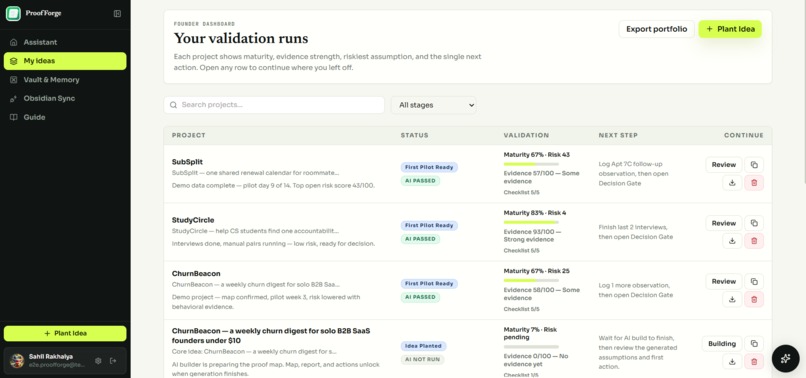Download the Idea Planted ChurnBeacon row
The width and height of the screenshot is (806, 378).
[732, 362]
